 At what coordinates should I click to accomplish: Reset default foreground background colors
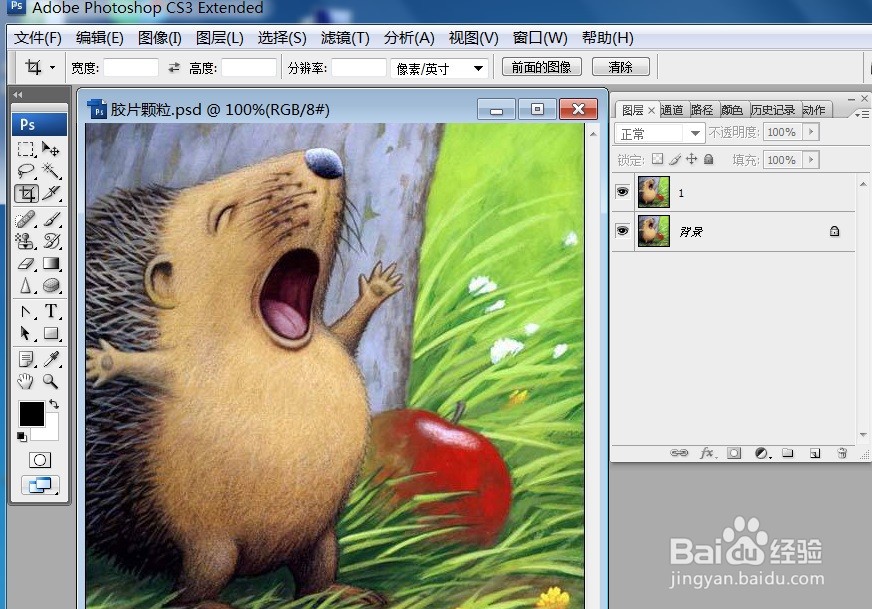point(22,437)
